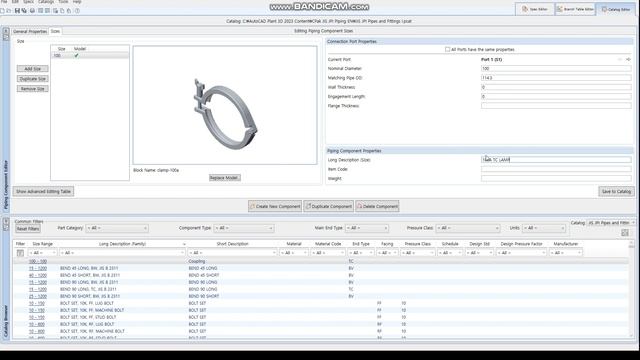640x360 pixels.
Task: Select the BEND 45 SHORT, BW row
Action: (x=320, y=275)
